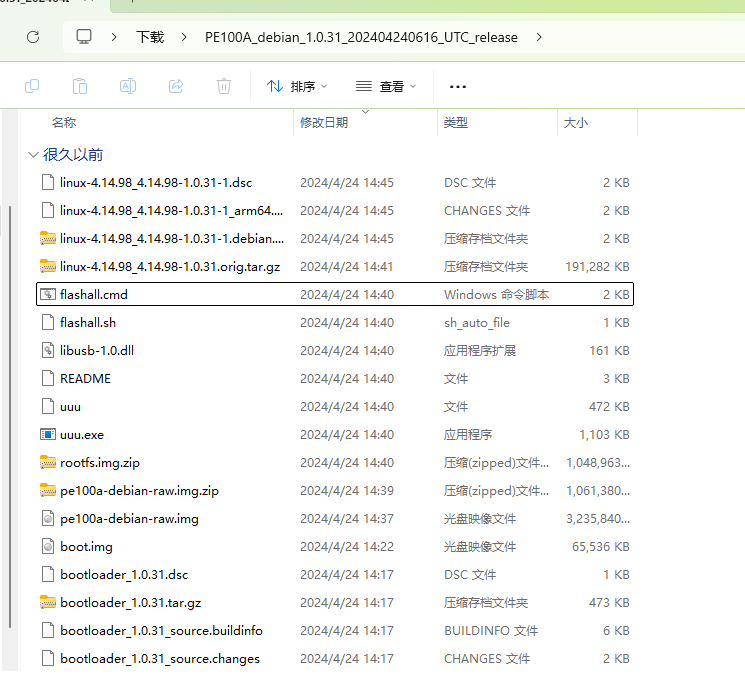The image size is (745, 676).
Task: Click type text Windows 命令脚本
Action: click(x=497, y=295)
